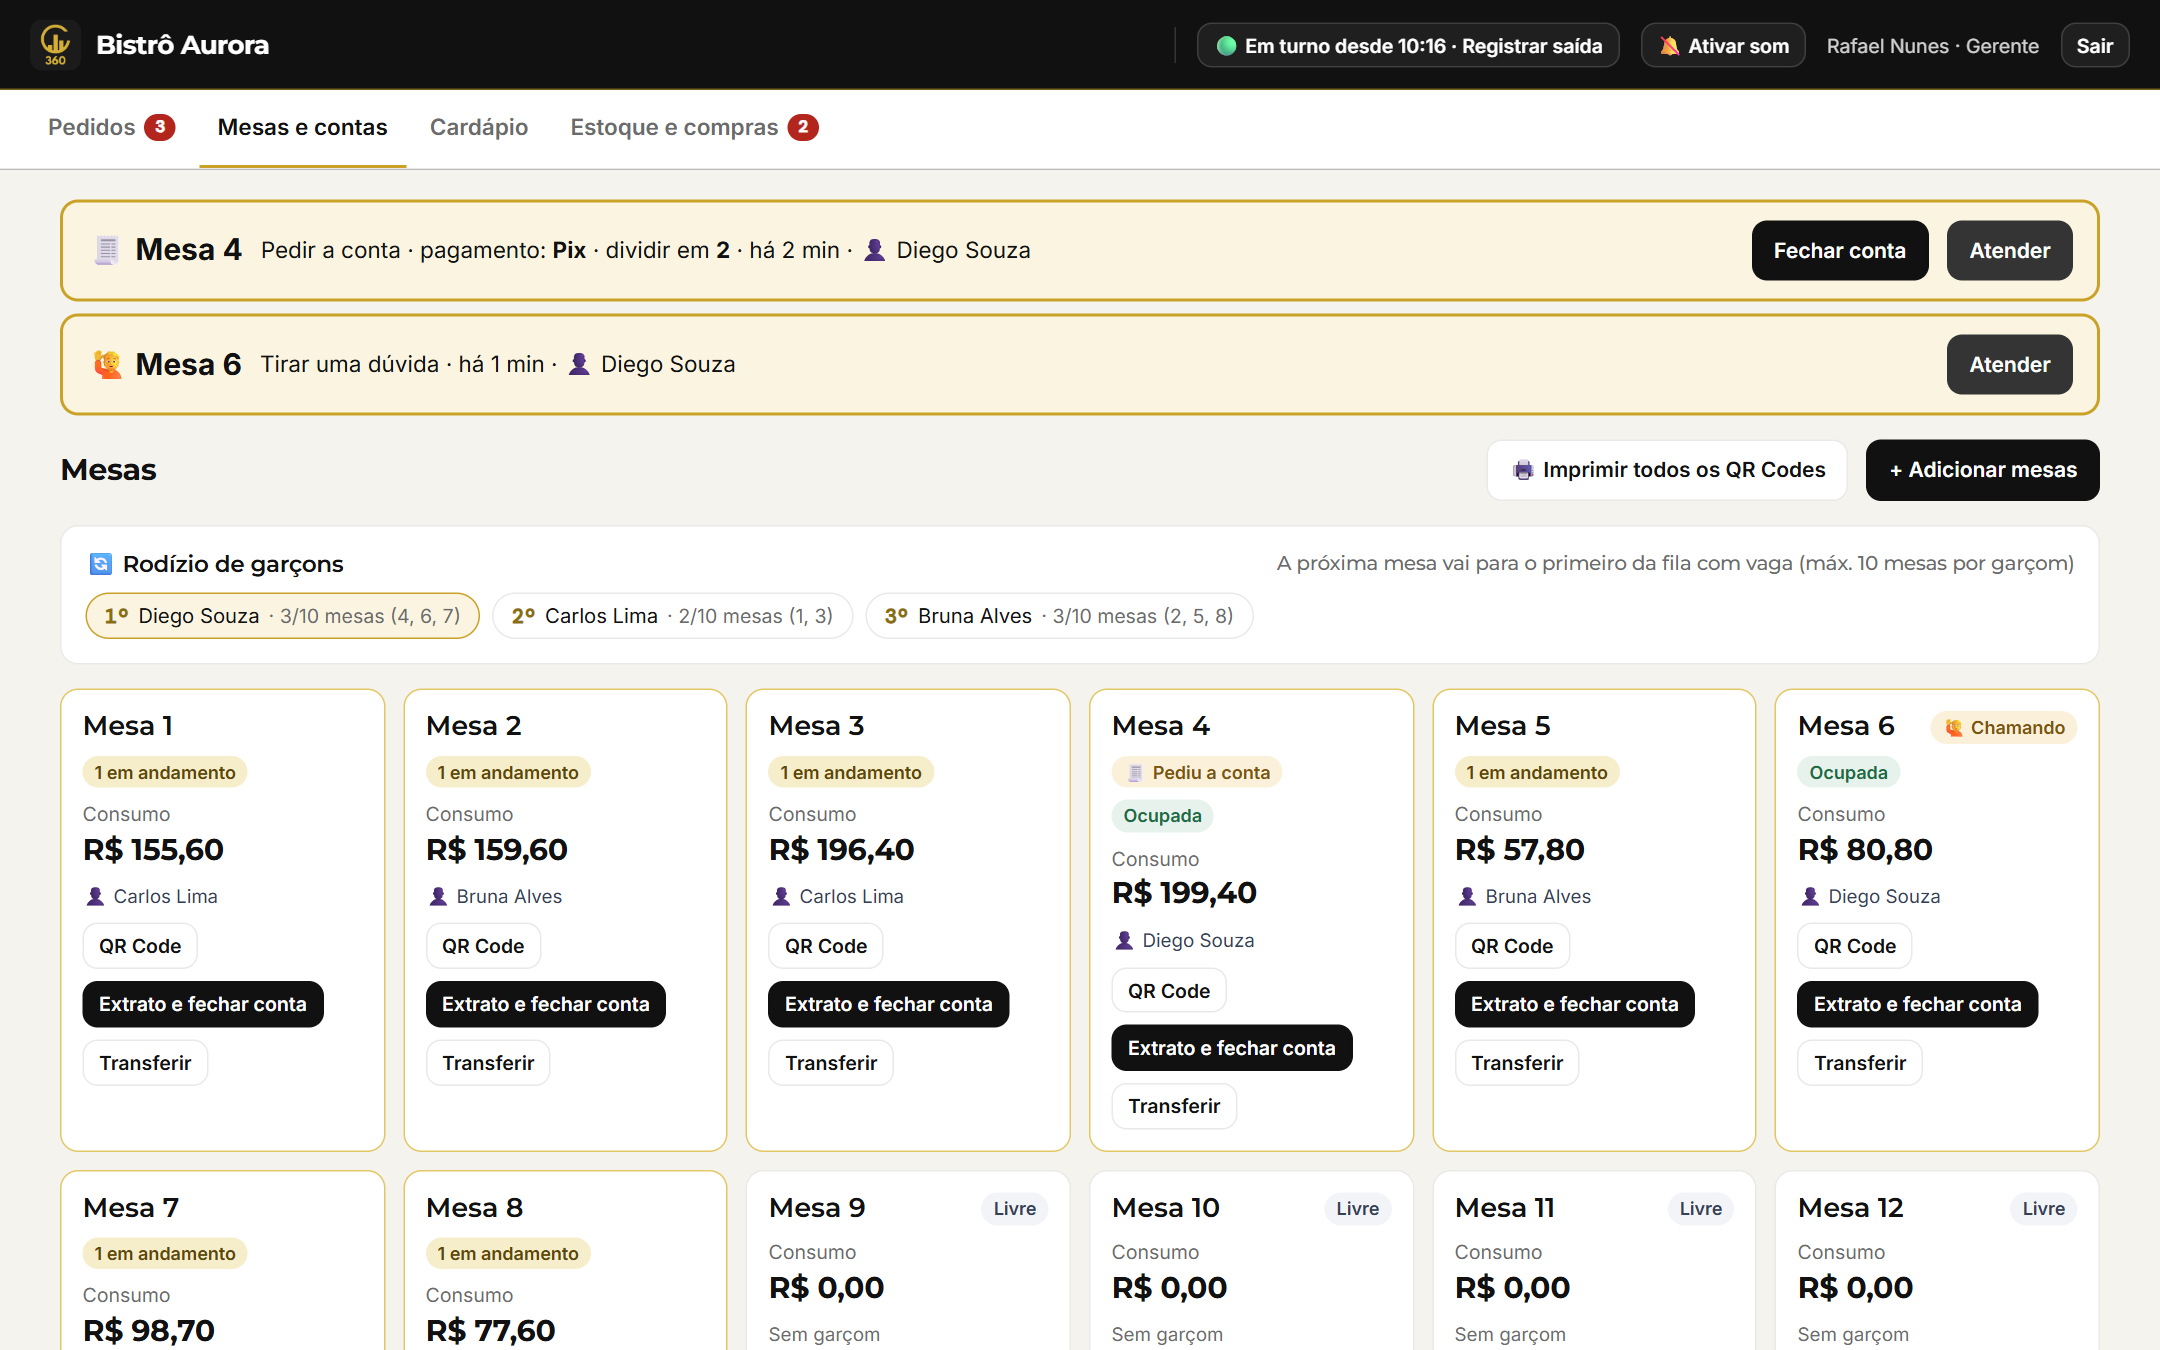Click the Sair button
The height and width of the screenshot is (1350, 2160).
(2094, 46)
